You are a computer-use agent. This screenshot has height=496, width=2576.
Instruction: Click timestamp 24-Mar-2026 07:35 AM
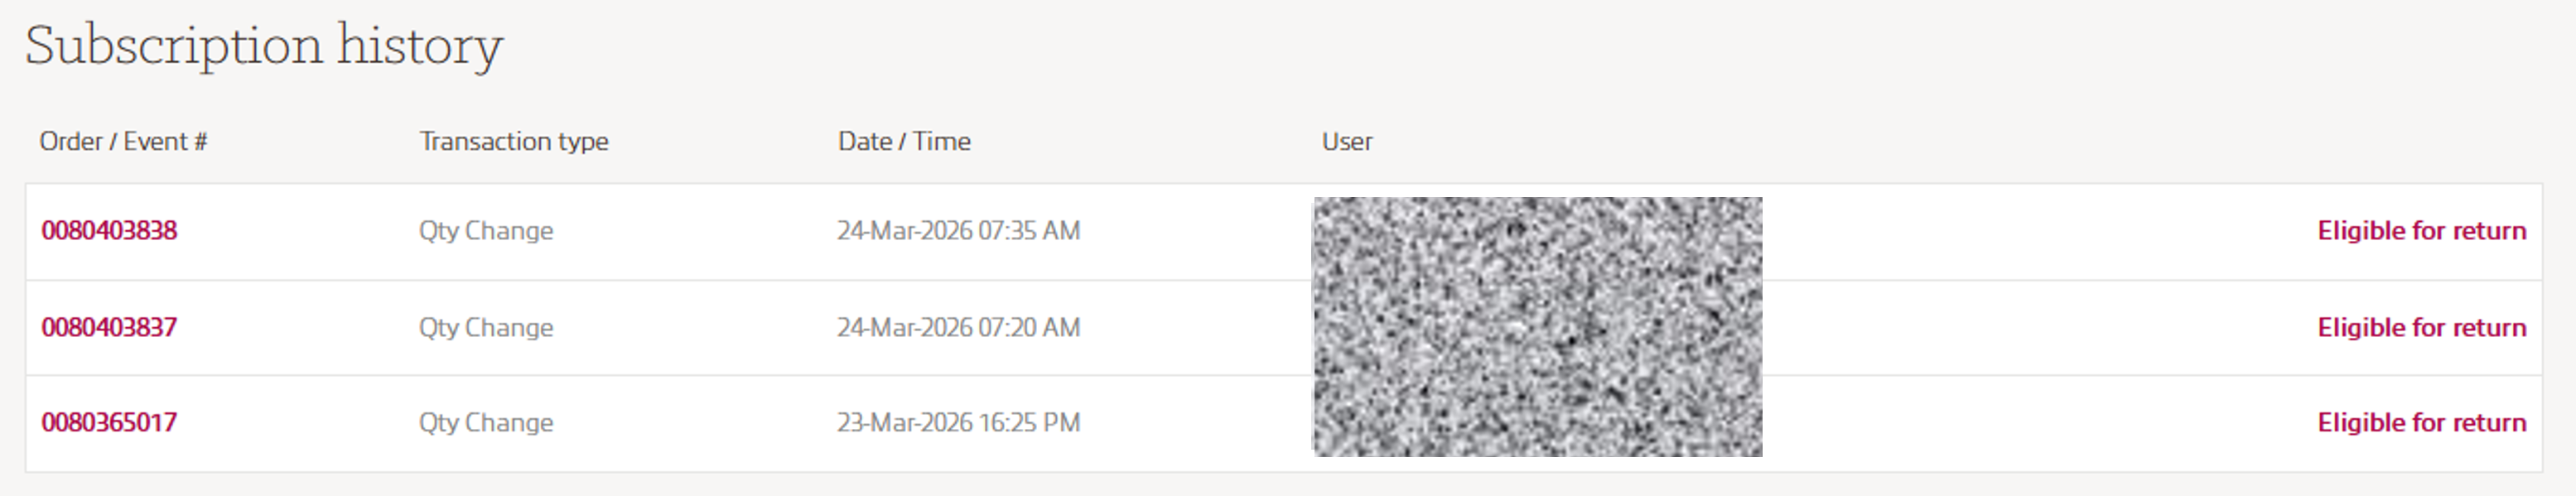[x=959, y=230]
